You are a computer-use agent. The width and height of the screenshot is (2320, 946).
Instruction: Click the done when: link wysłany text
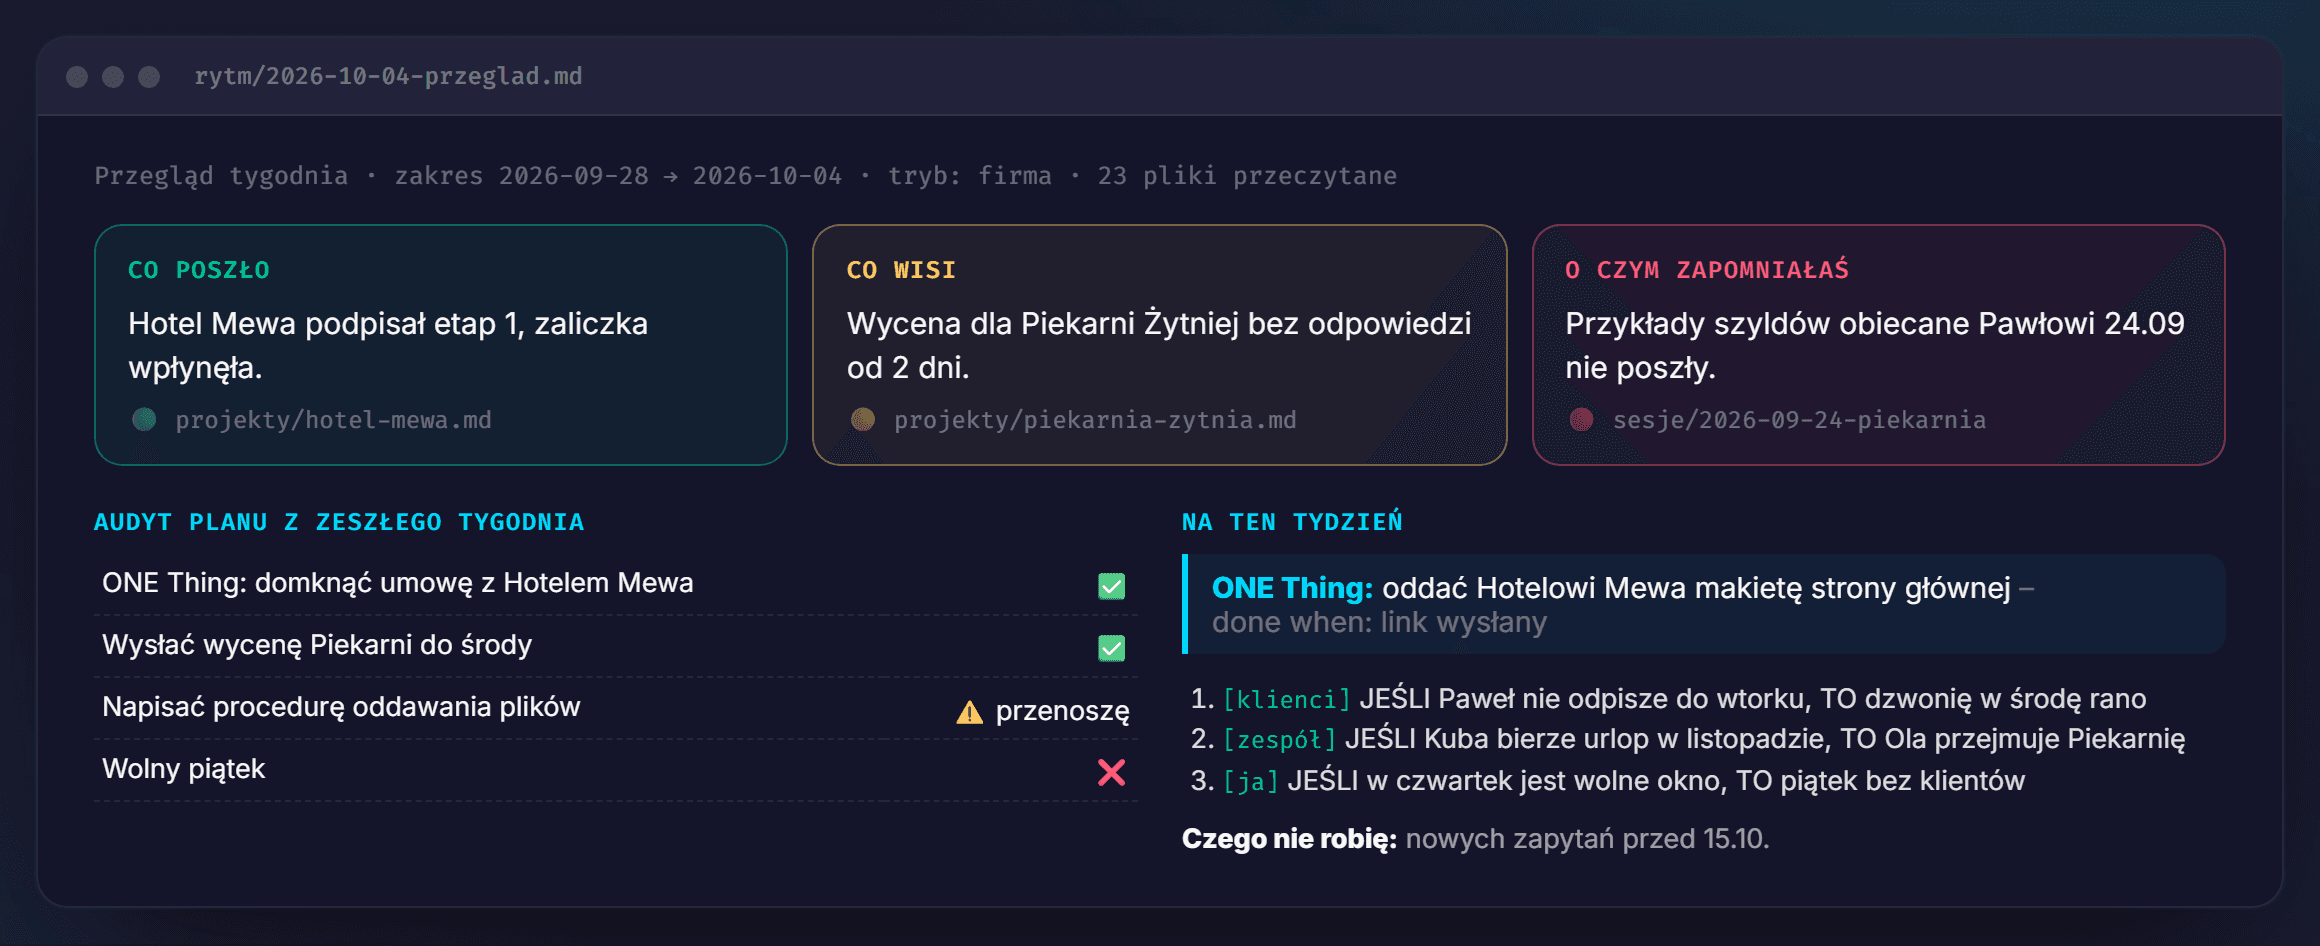pyautogui.click(x=1379, y=622)
